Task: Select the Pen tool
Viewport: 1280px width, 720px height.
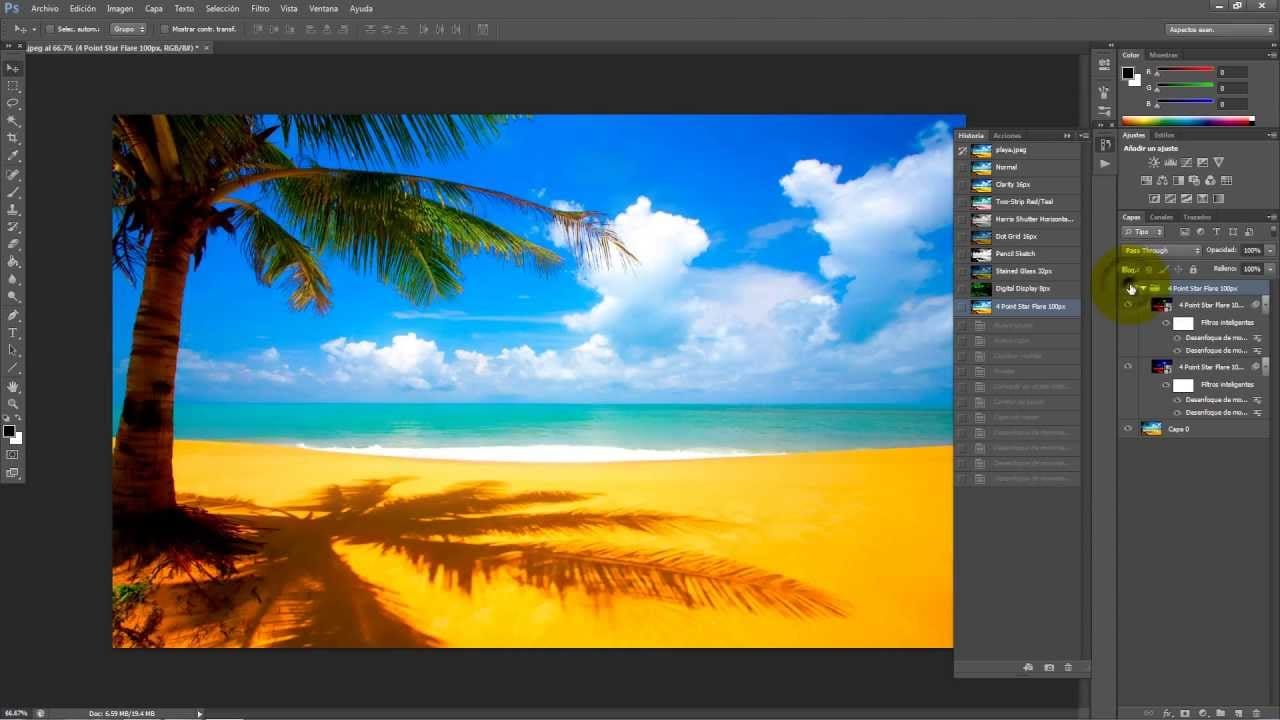Action: 13,315
